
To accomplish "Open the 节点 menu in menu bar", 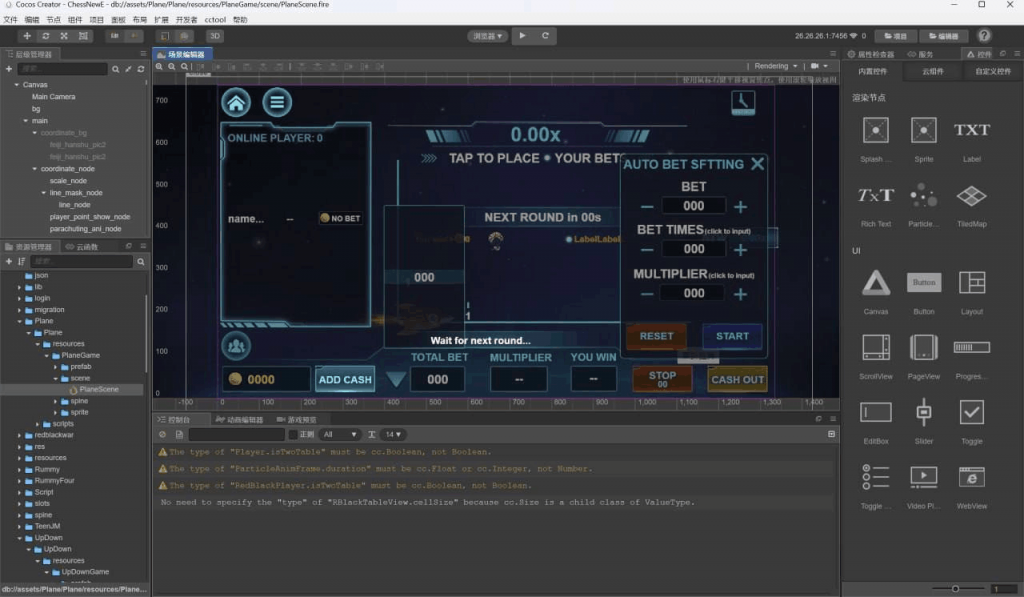I will coord(53,19).
